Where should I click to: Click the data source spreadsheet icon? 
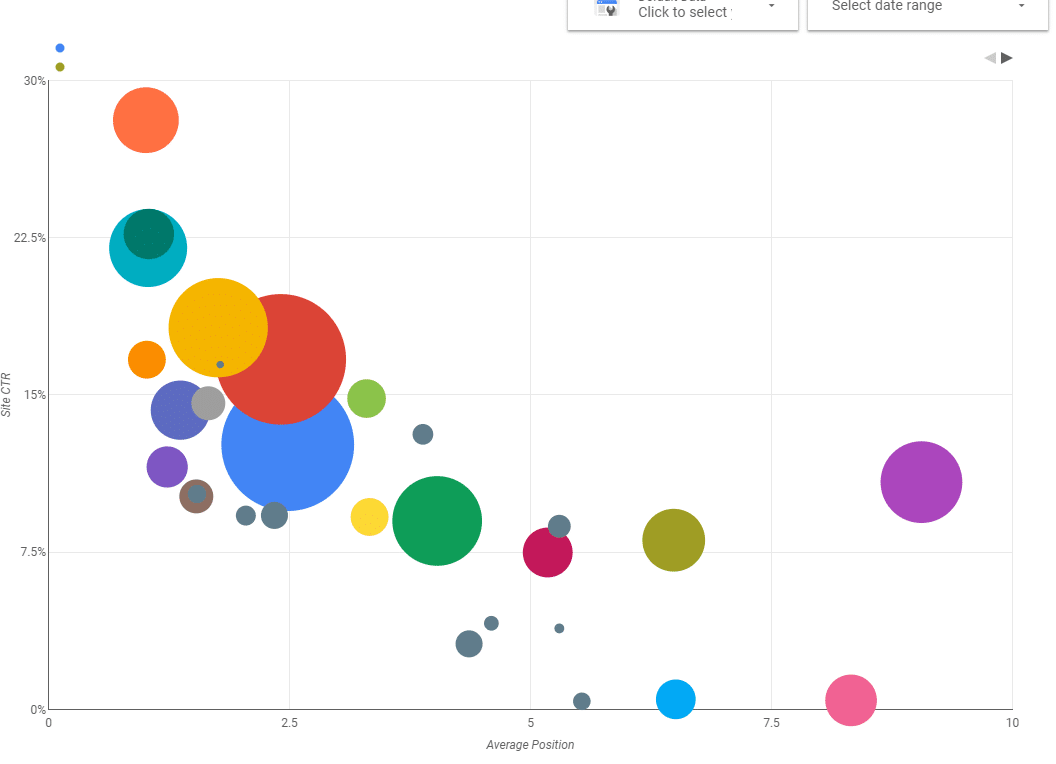(x=606, y=7)
